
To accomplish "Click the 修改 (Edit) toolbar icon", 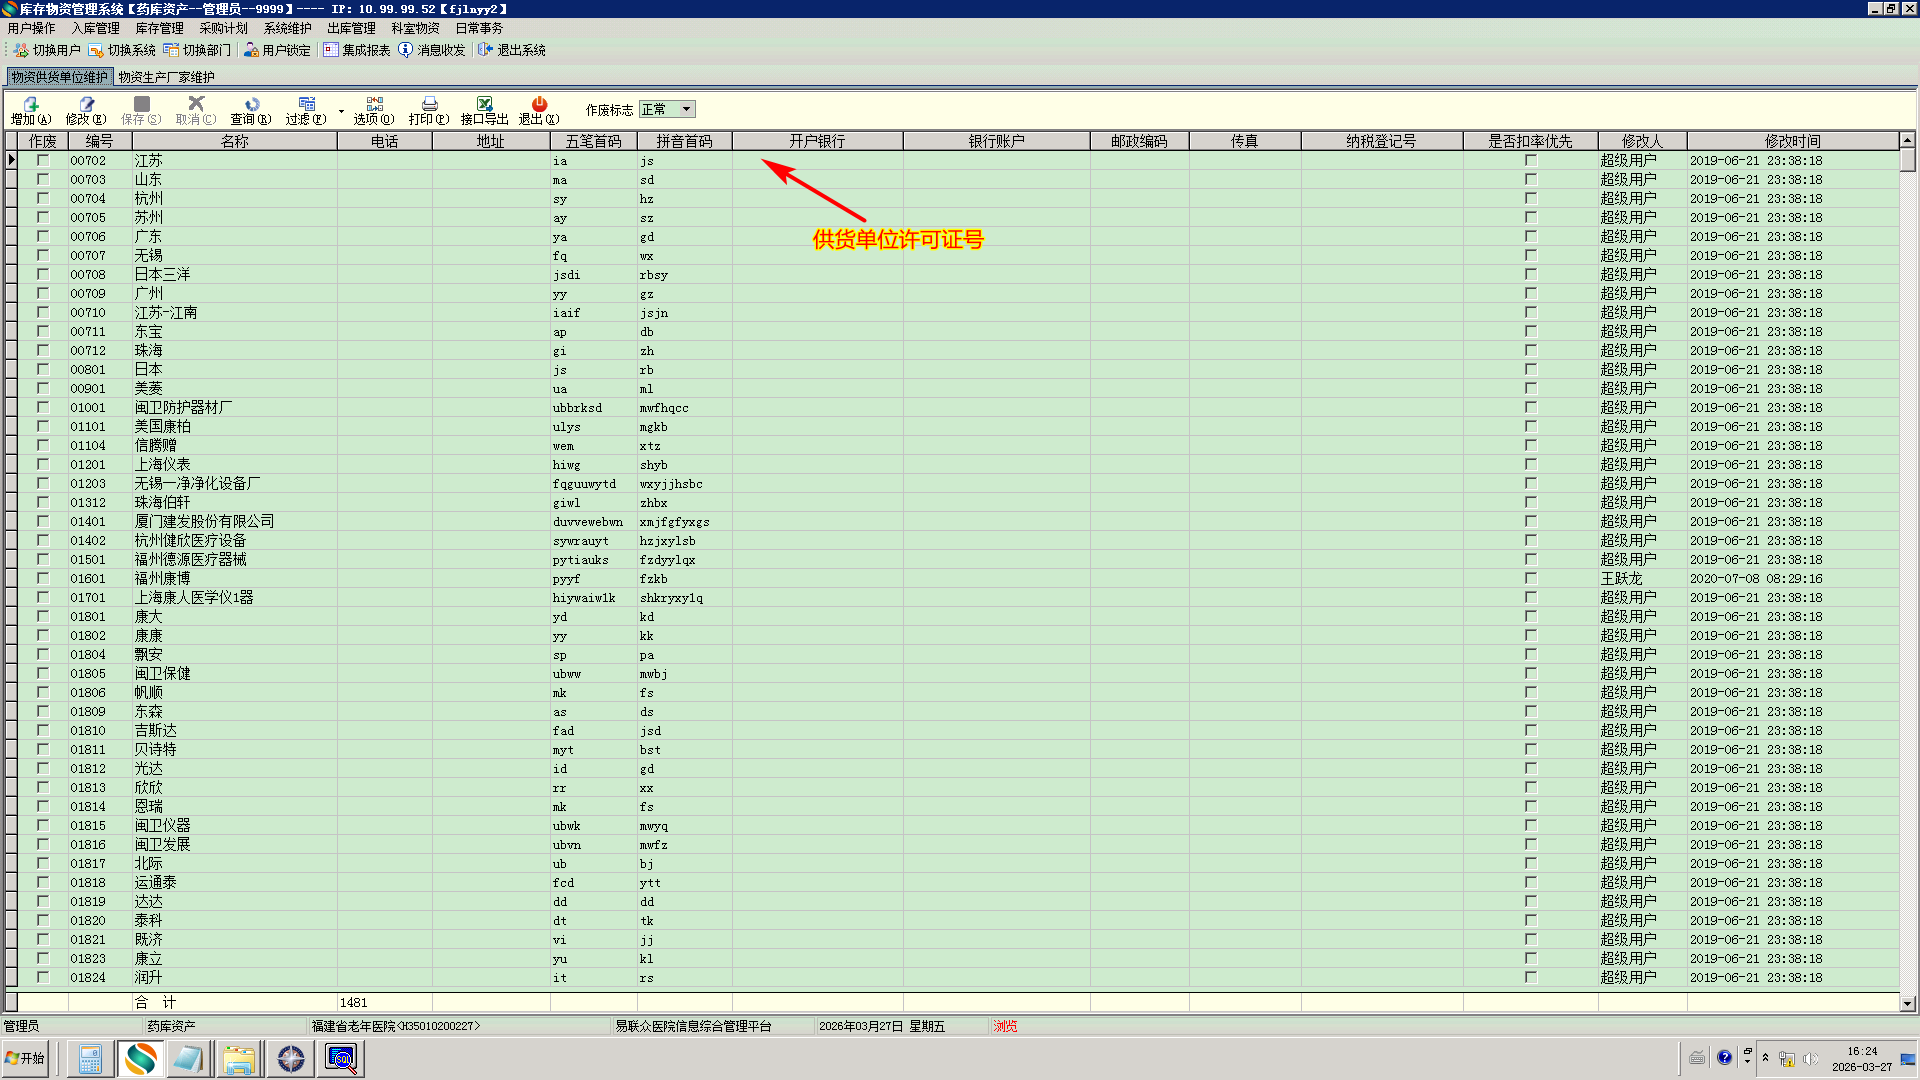I will coord(86,105).
